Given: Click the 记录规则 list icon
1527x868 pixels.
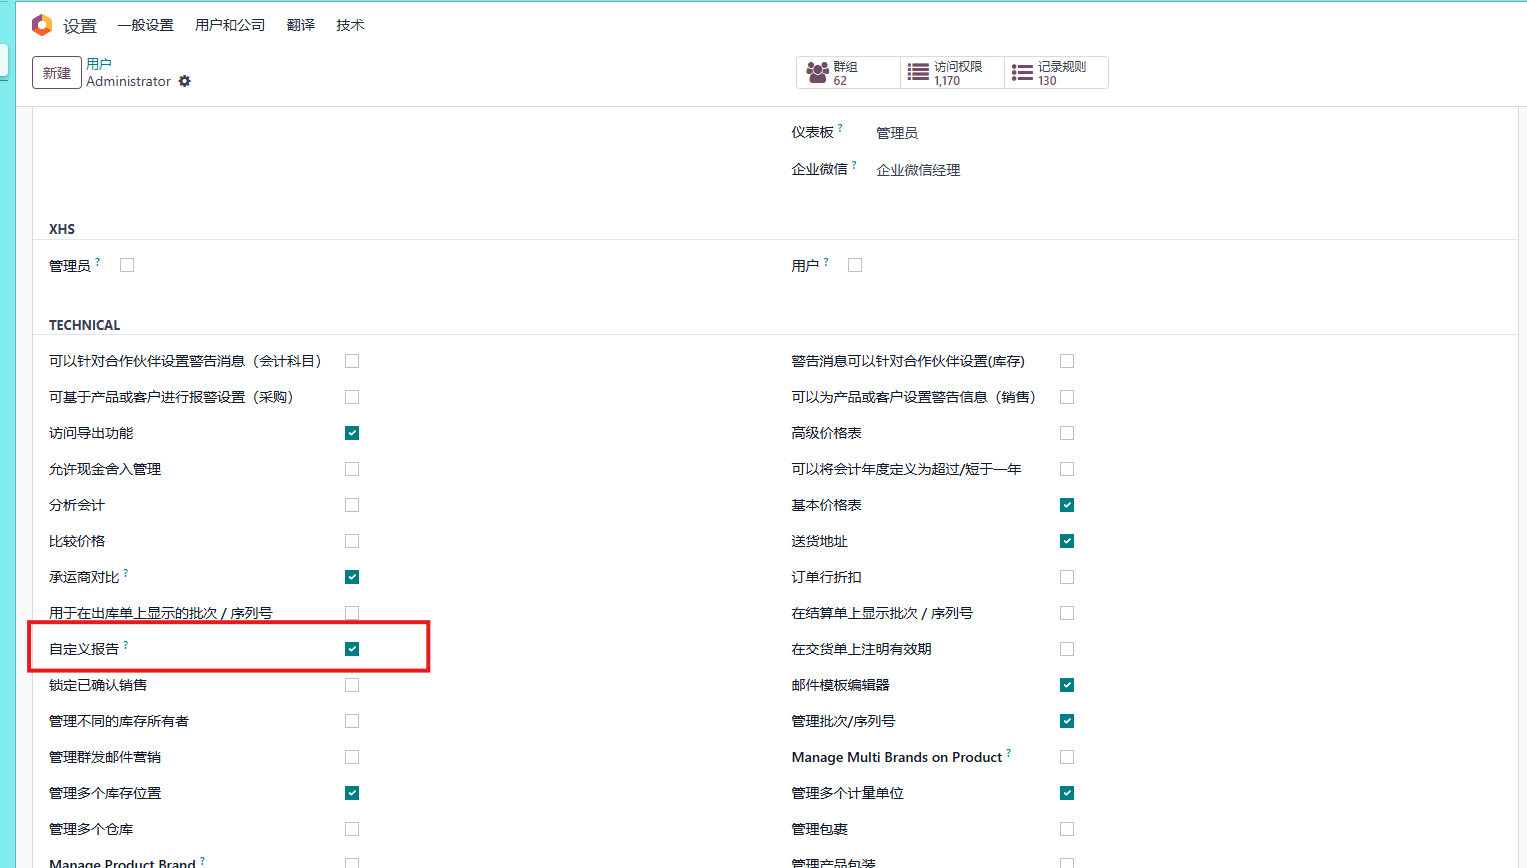Looking at the screenshot, I should [x=1022, y=72].
